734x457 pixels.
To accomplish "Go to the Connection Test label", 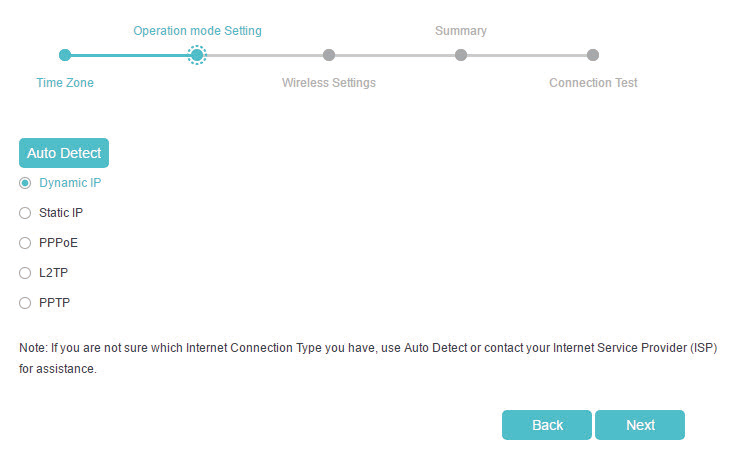I will 593,83.
